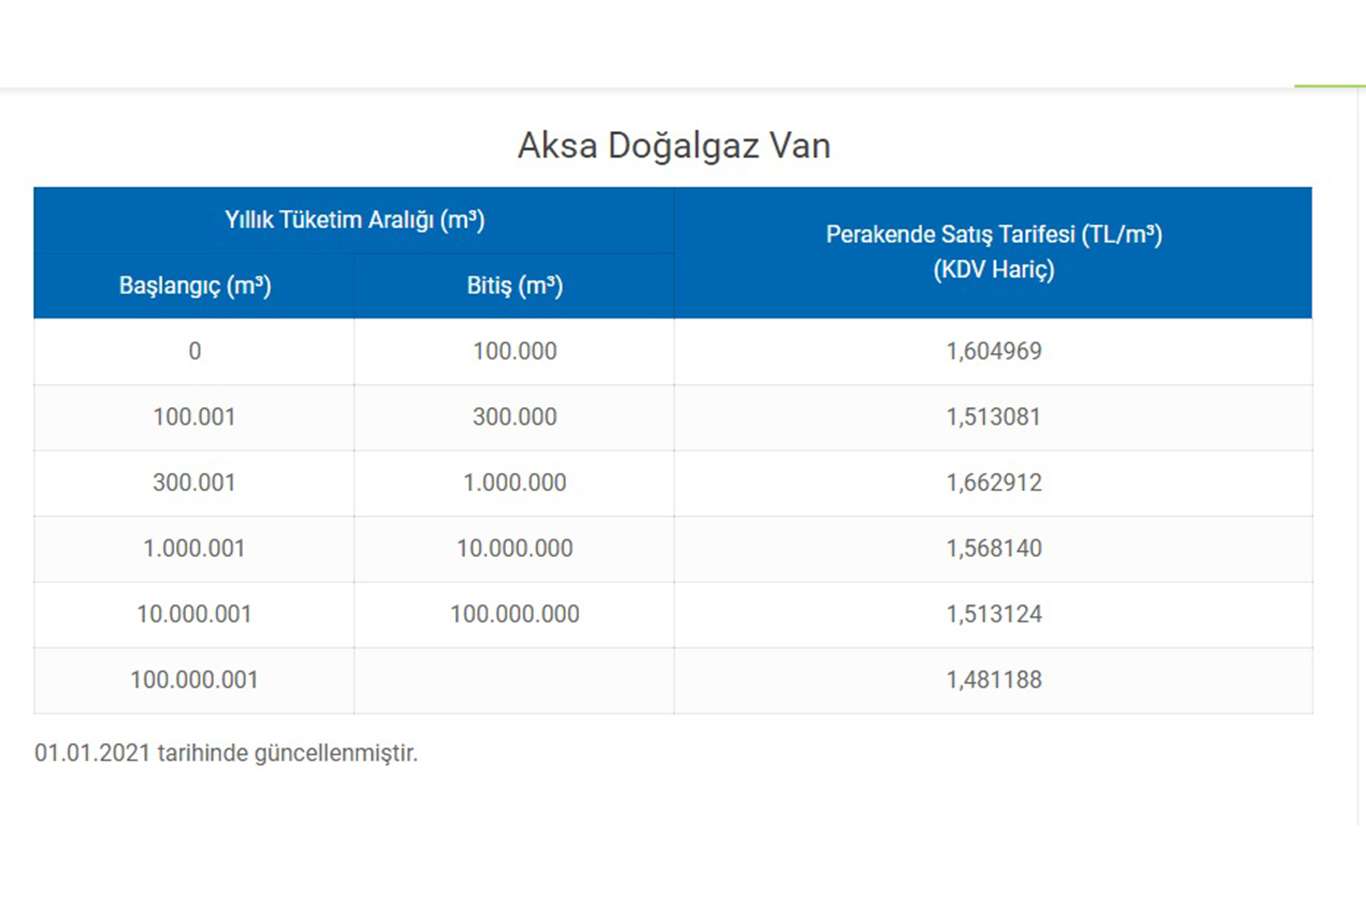Click the 300.000 end cell
The height and width of the screenshot is (910, 1366).
(x=514, y=418)
